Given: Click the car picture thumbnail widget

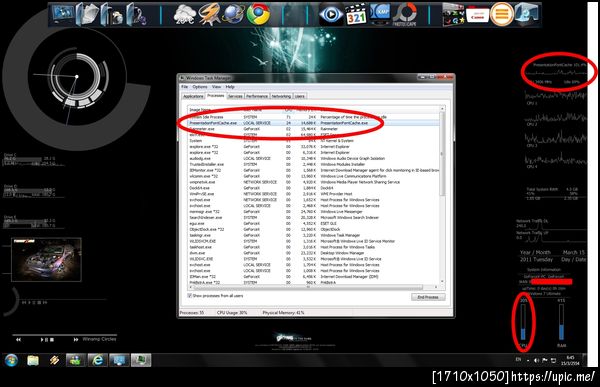Looking at the screenshot, I should [x=46, y=260].
